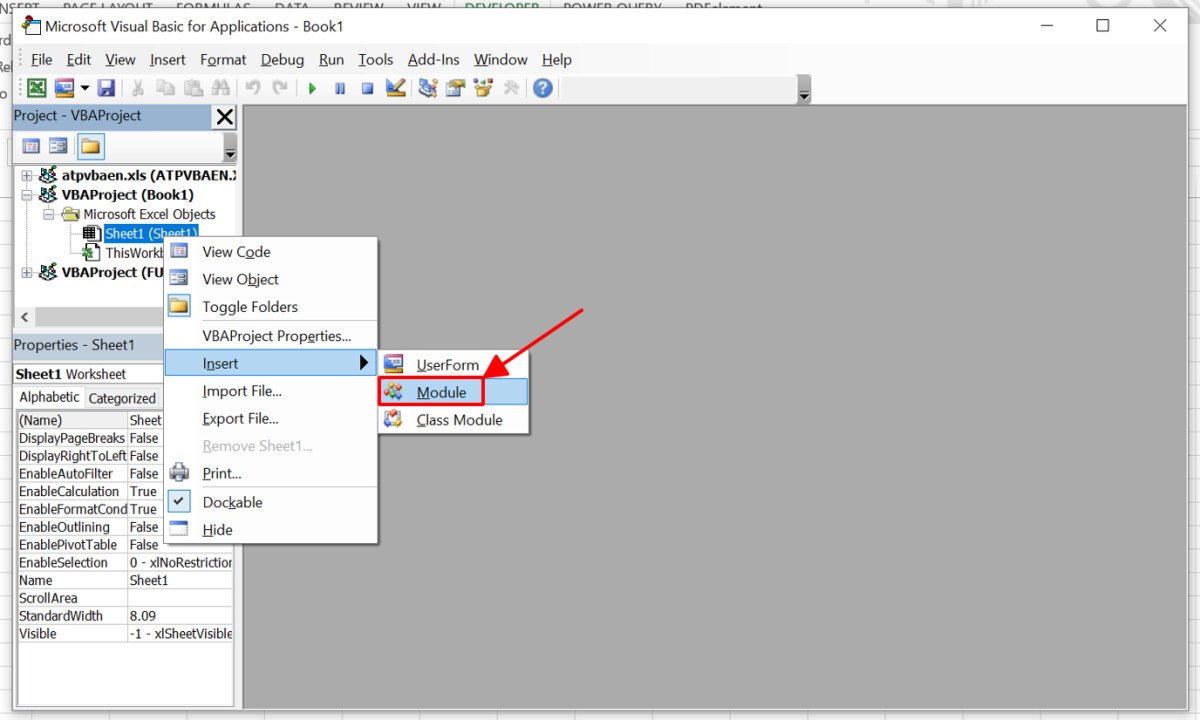Open the Window menu
This screenshot has height=720, width=1200.
(501, 60)
